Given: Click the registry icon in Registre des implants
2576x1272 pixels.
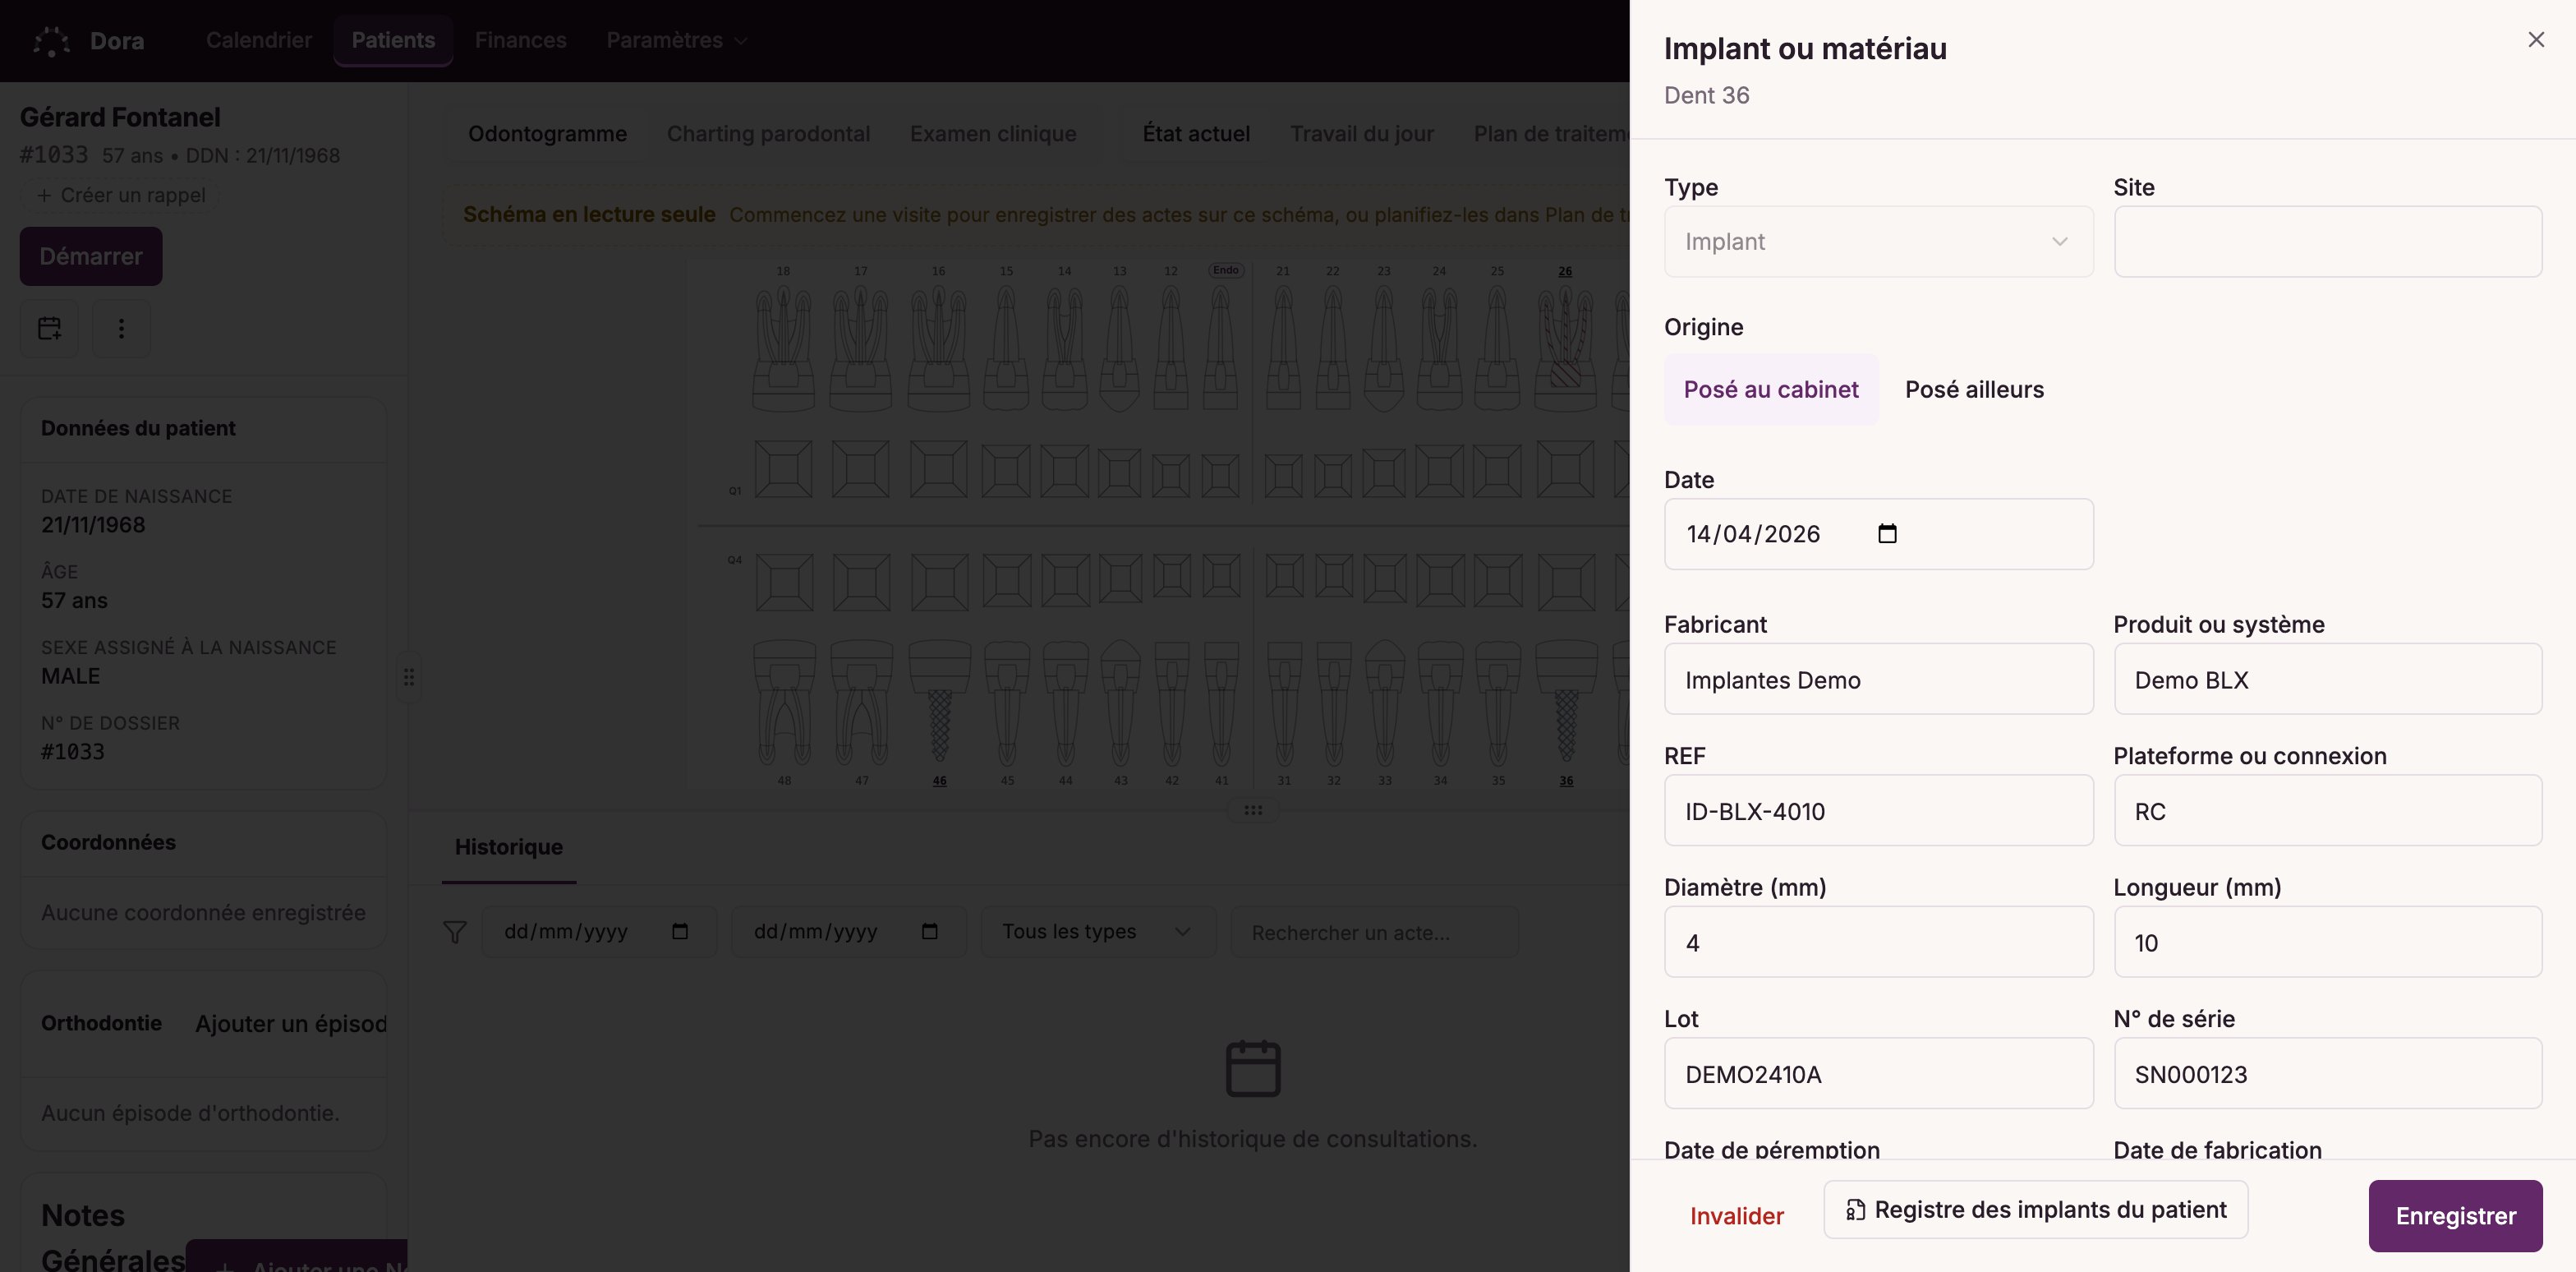Looking at the screenshot, I should [1855, 1210].
